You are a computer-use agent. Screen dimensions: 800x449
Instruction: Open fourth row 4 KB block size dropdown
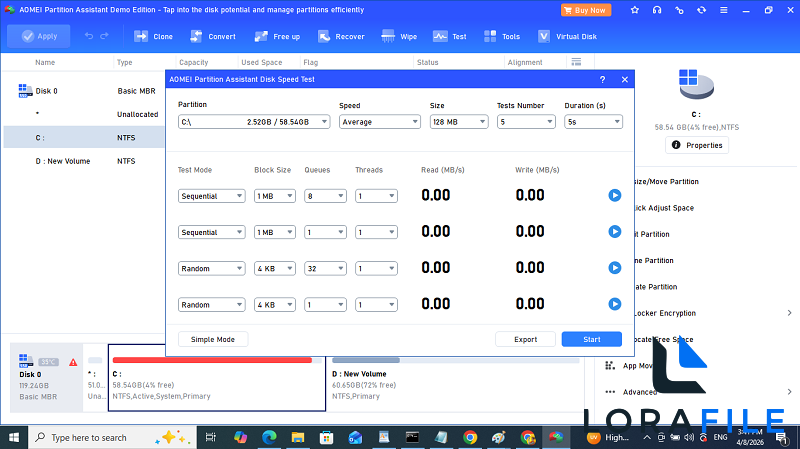tap(275, 305)
